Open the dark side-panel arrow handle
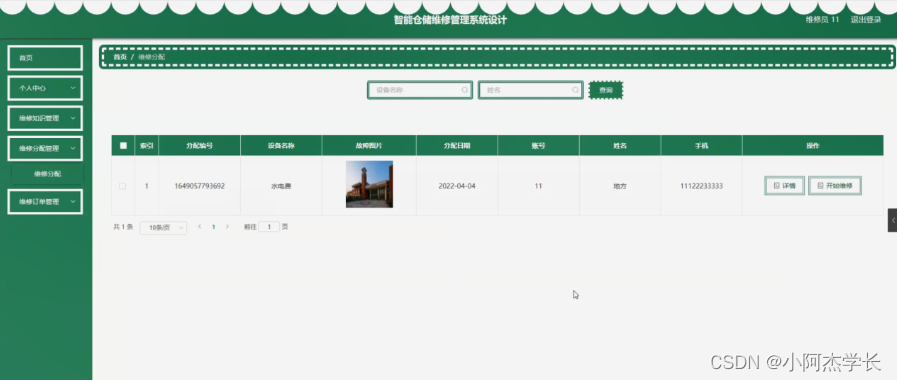Viewport: 897px width, 381px height. click(x=892, y=220)
